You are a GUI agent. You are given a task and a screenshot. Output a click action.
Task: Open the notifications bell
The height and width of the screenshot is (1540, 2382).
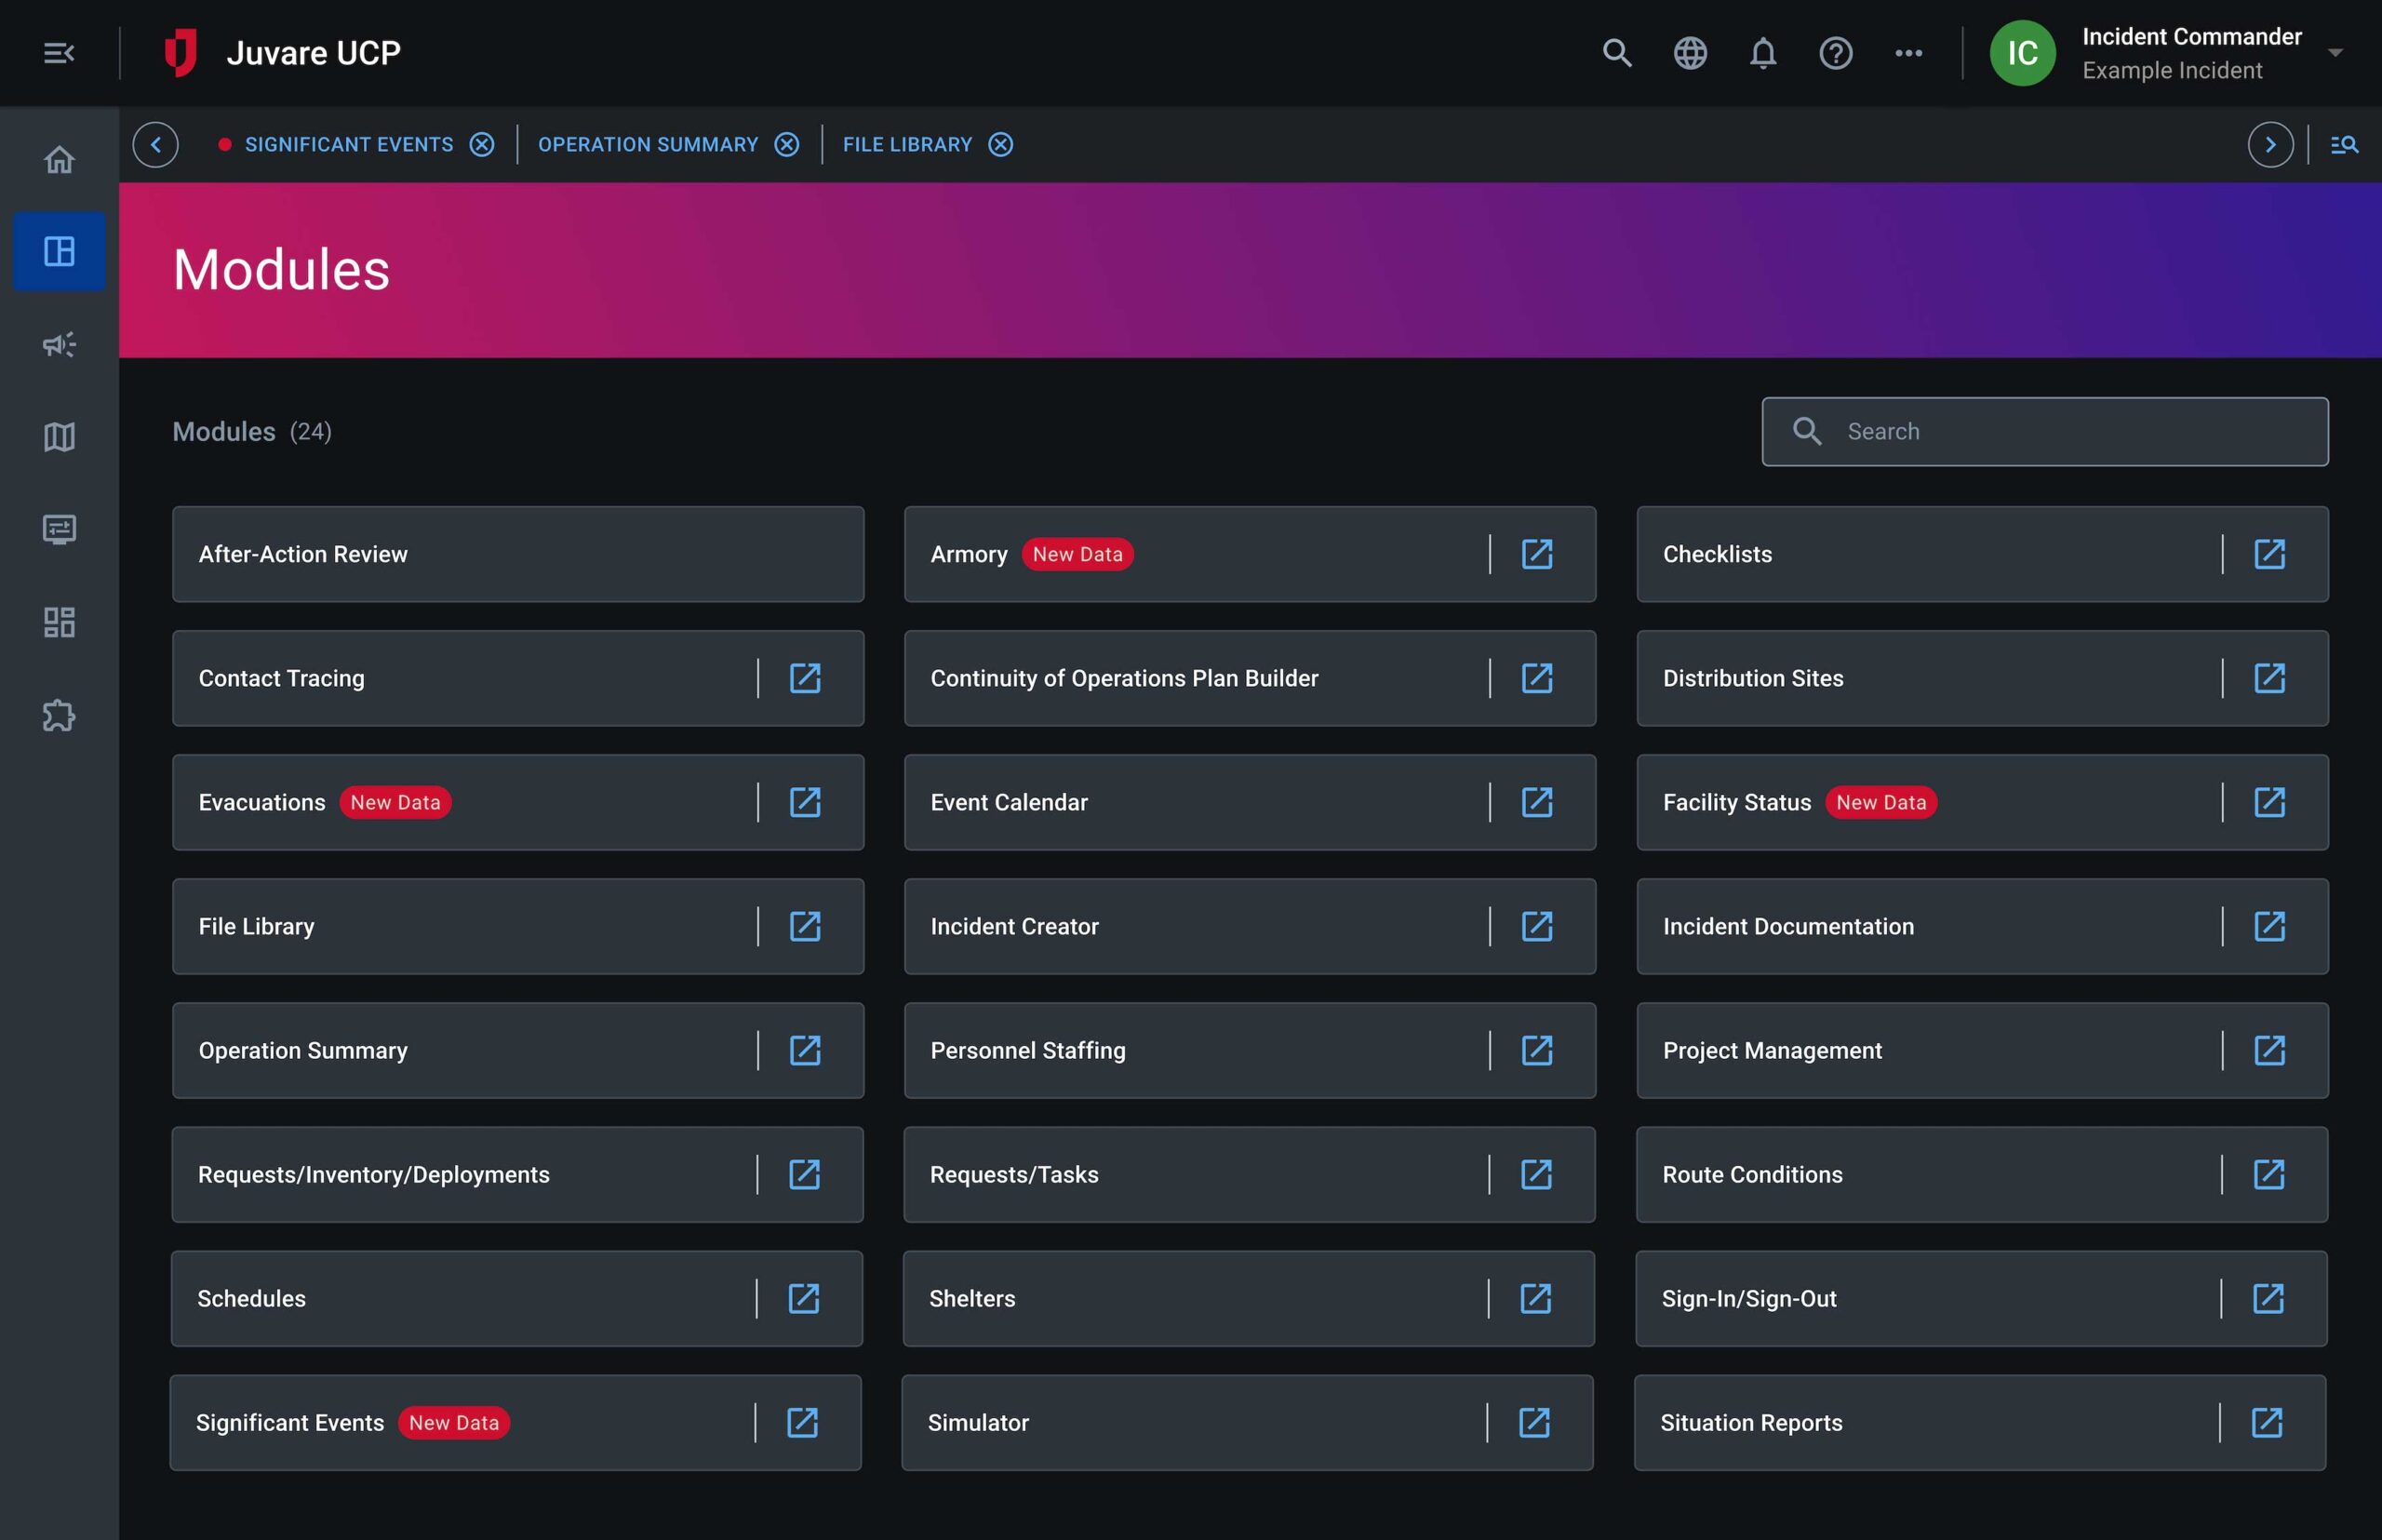pyautogui.click(x=1763, y=53)
